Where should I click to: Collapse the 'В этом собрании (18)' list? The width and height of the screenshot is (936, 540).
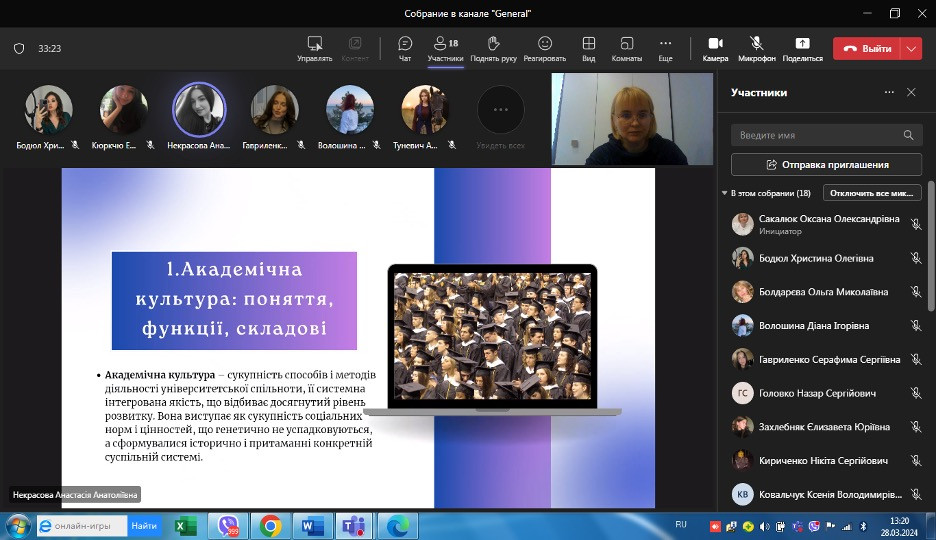point(724,193)
